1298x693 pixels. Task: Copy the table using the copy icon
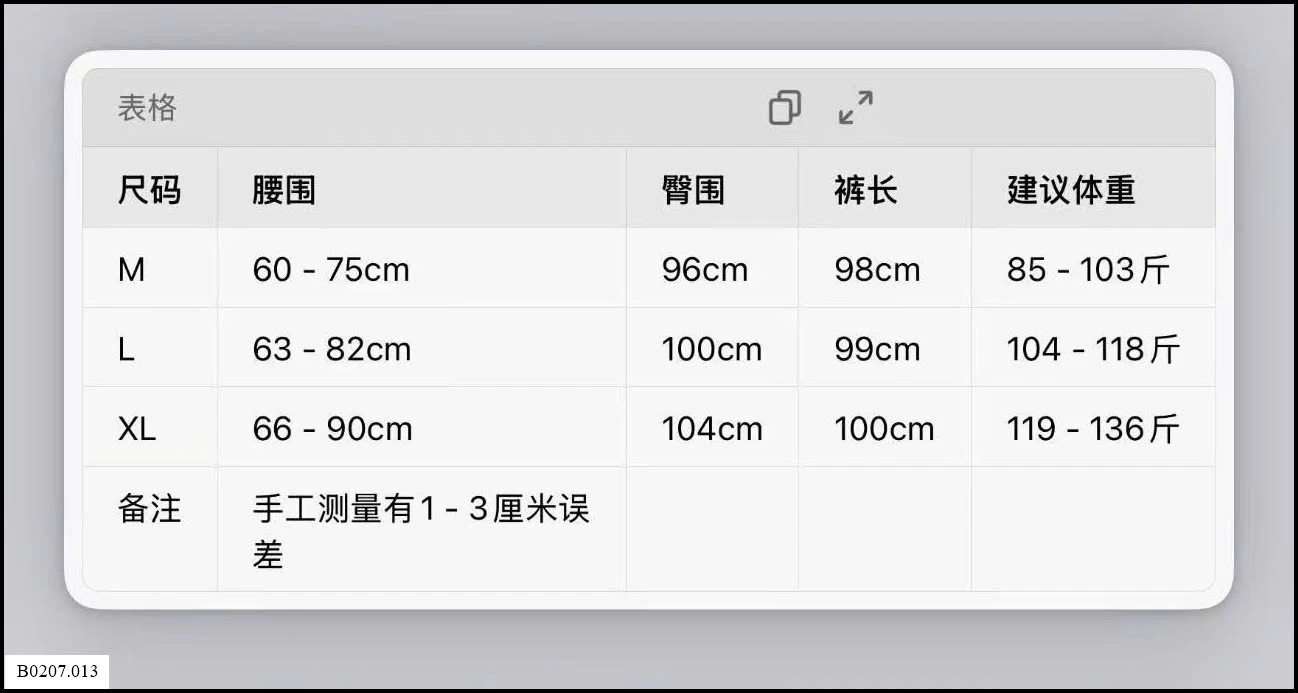coord(785,107)
